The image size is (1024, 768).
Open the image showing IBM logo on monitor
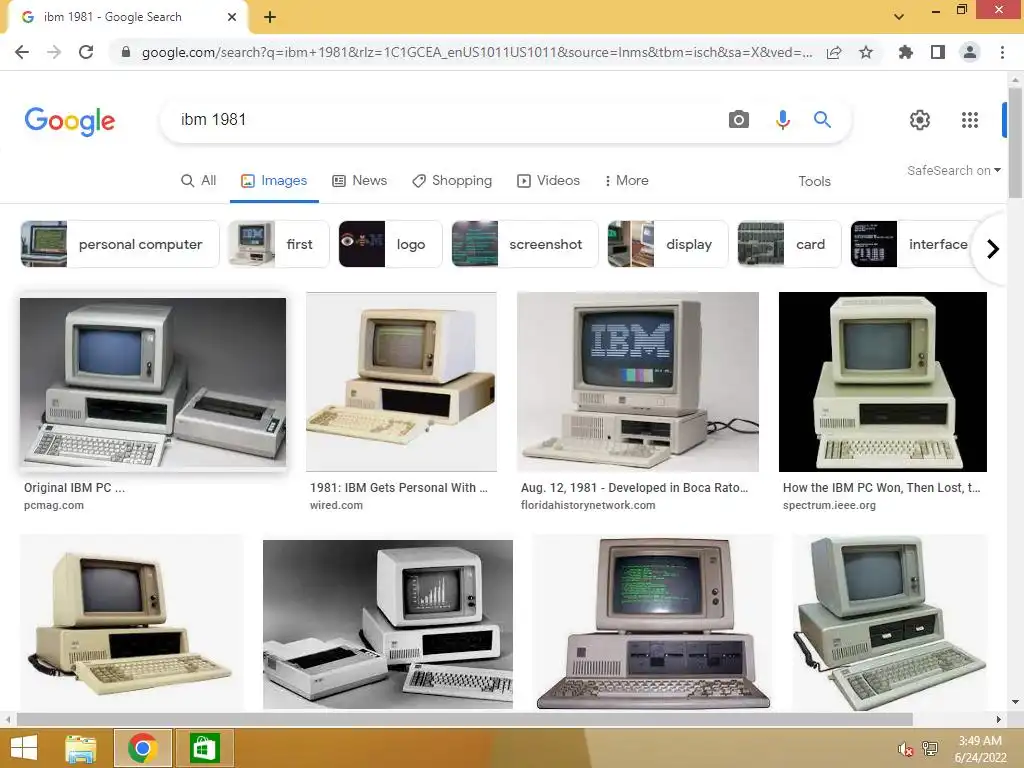637,381
